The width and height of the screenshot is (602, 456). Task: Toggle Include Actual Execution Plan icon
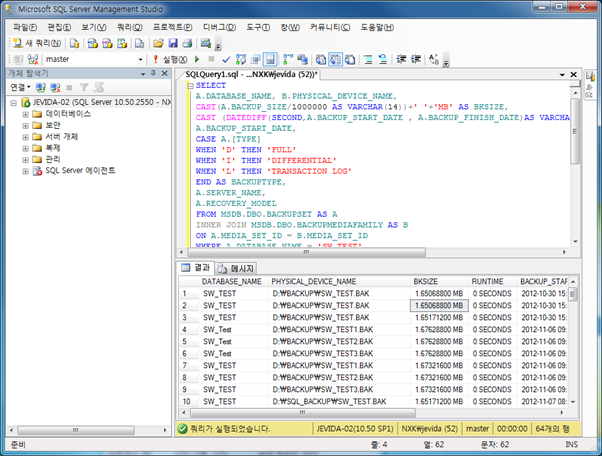[x=288, y=59]
